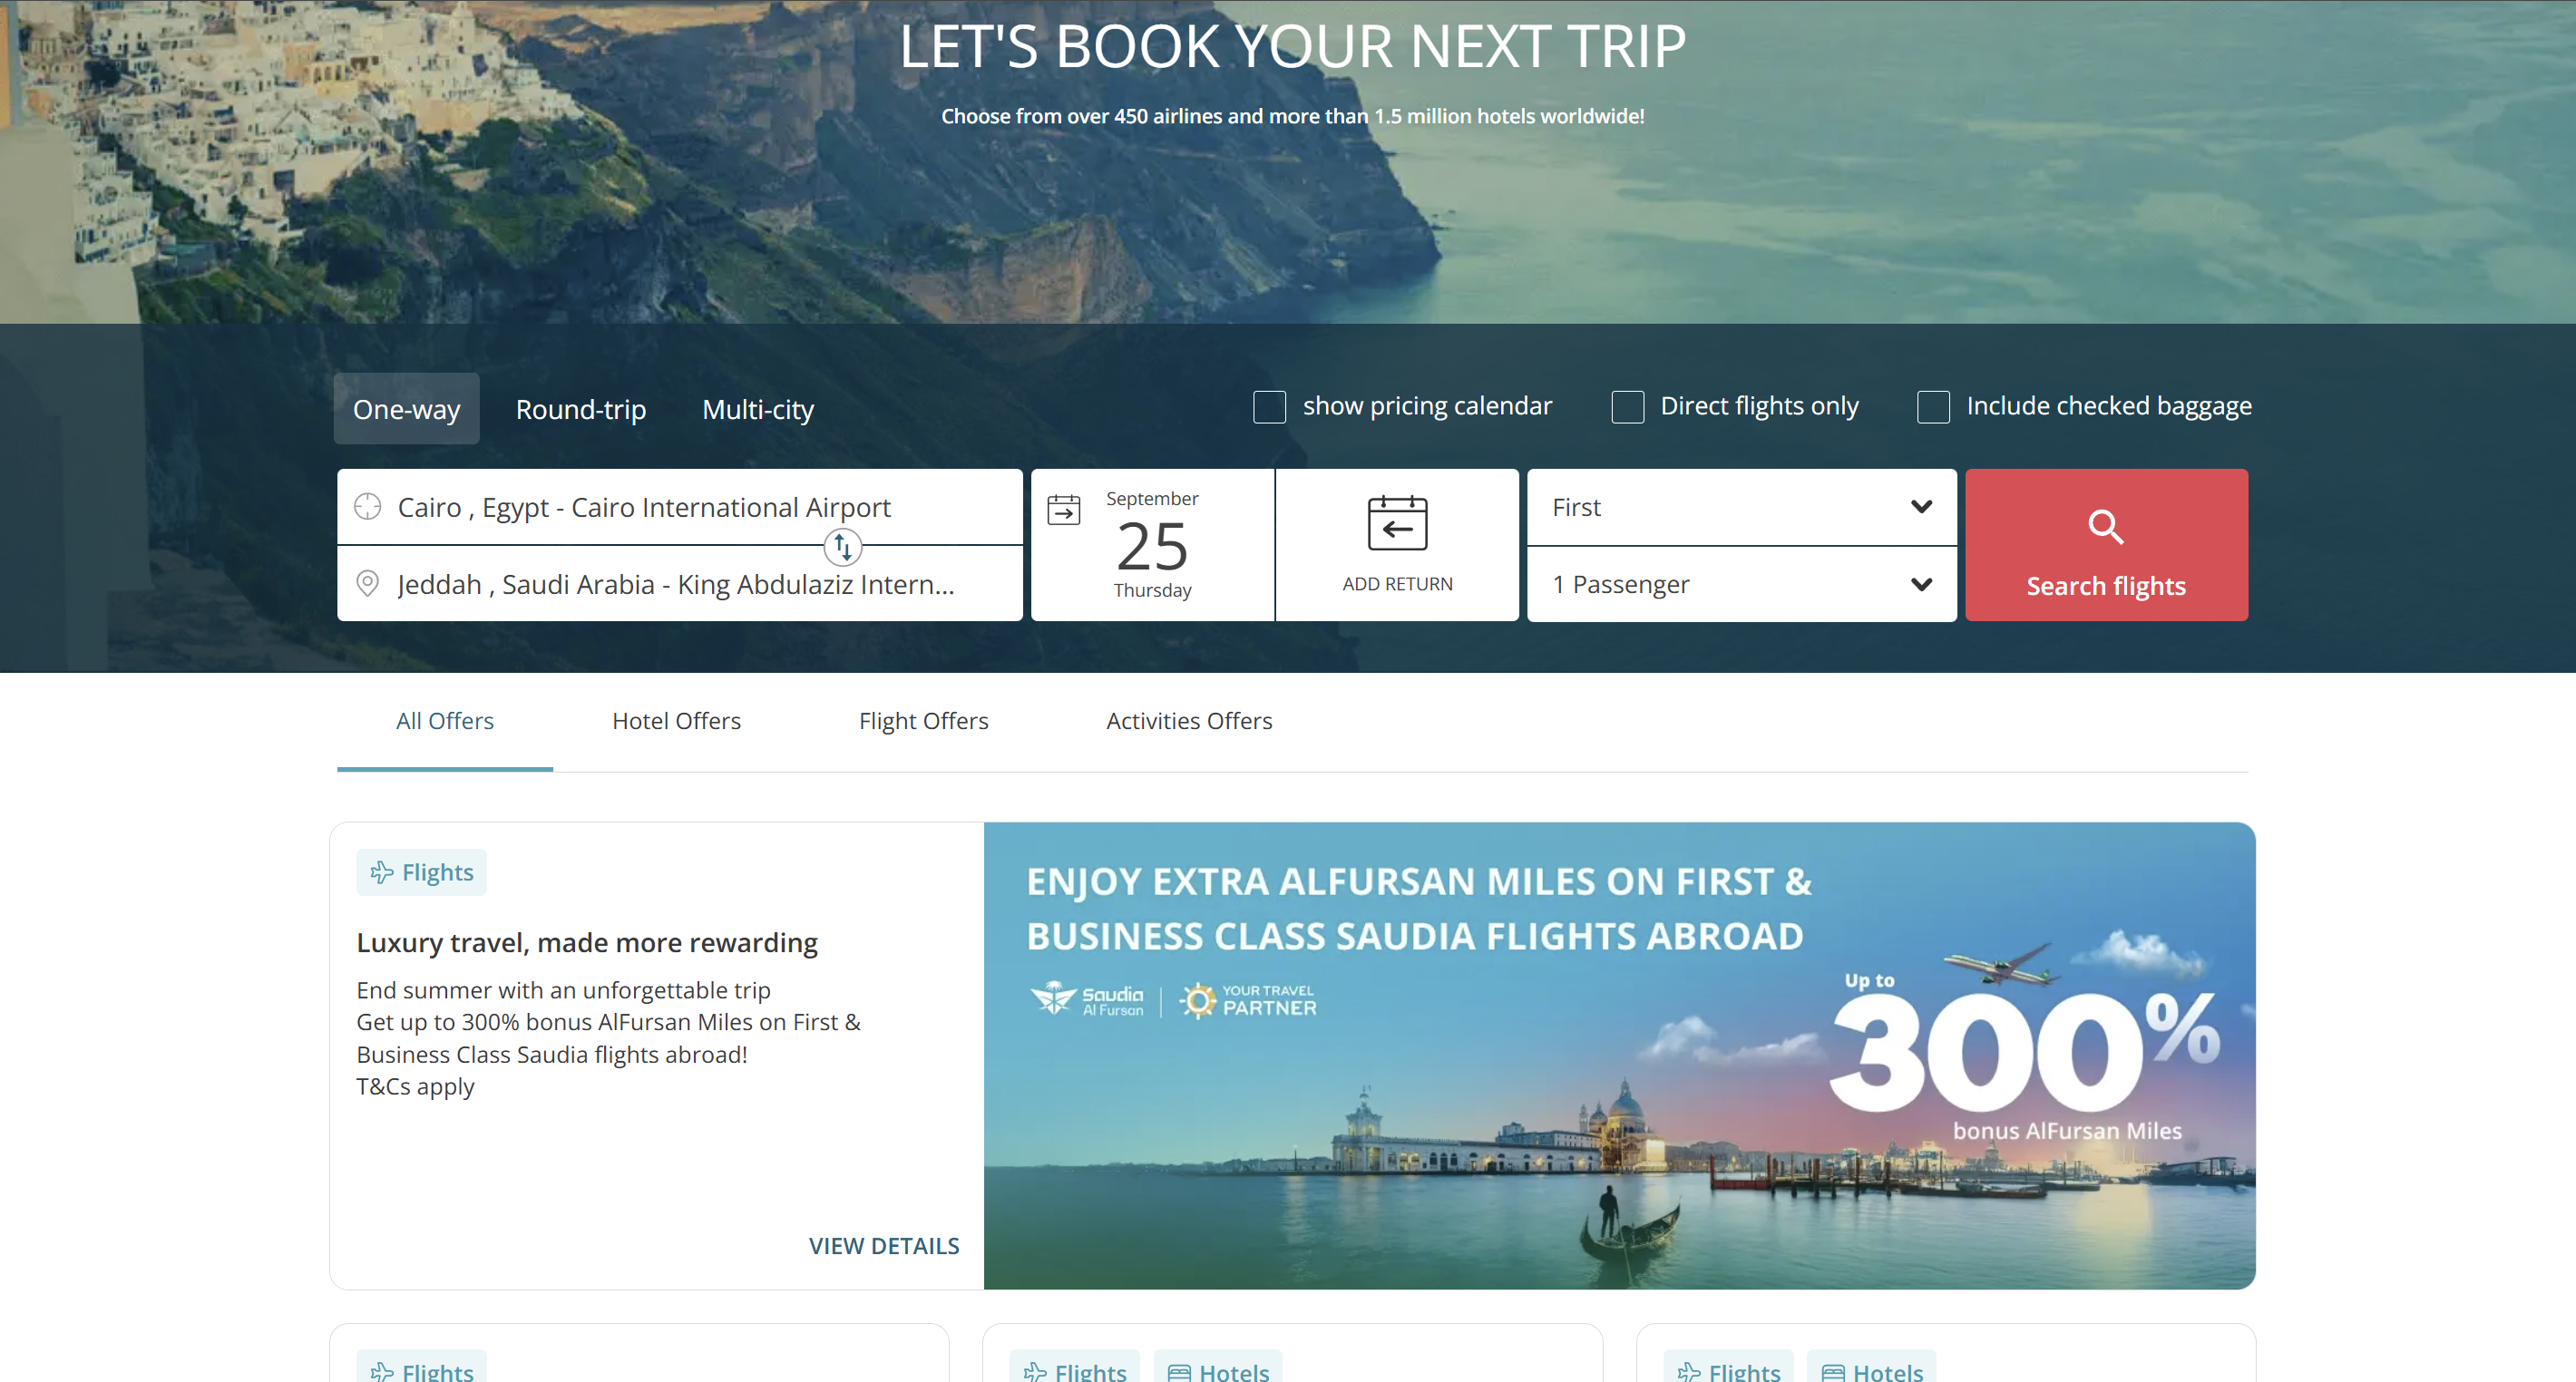Viewport: 2576px width, 1382px height.
Task: Open the 1 Passenger dropdown
Action: click(x=1741, y=584)
